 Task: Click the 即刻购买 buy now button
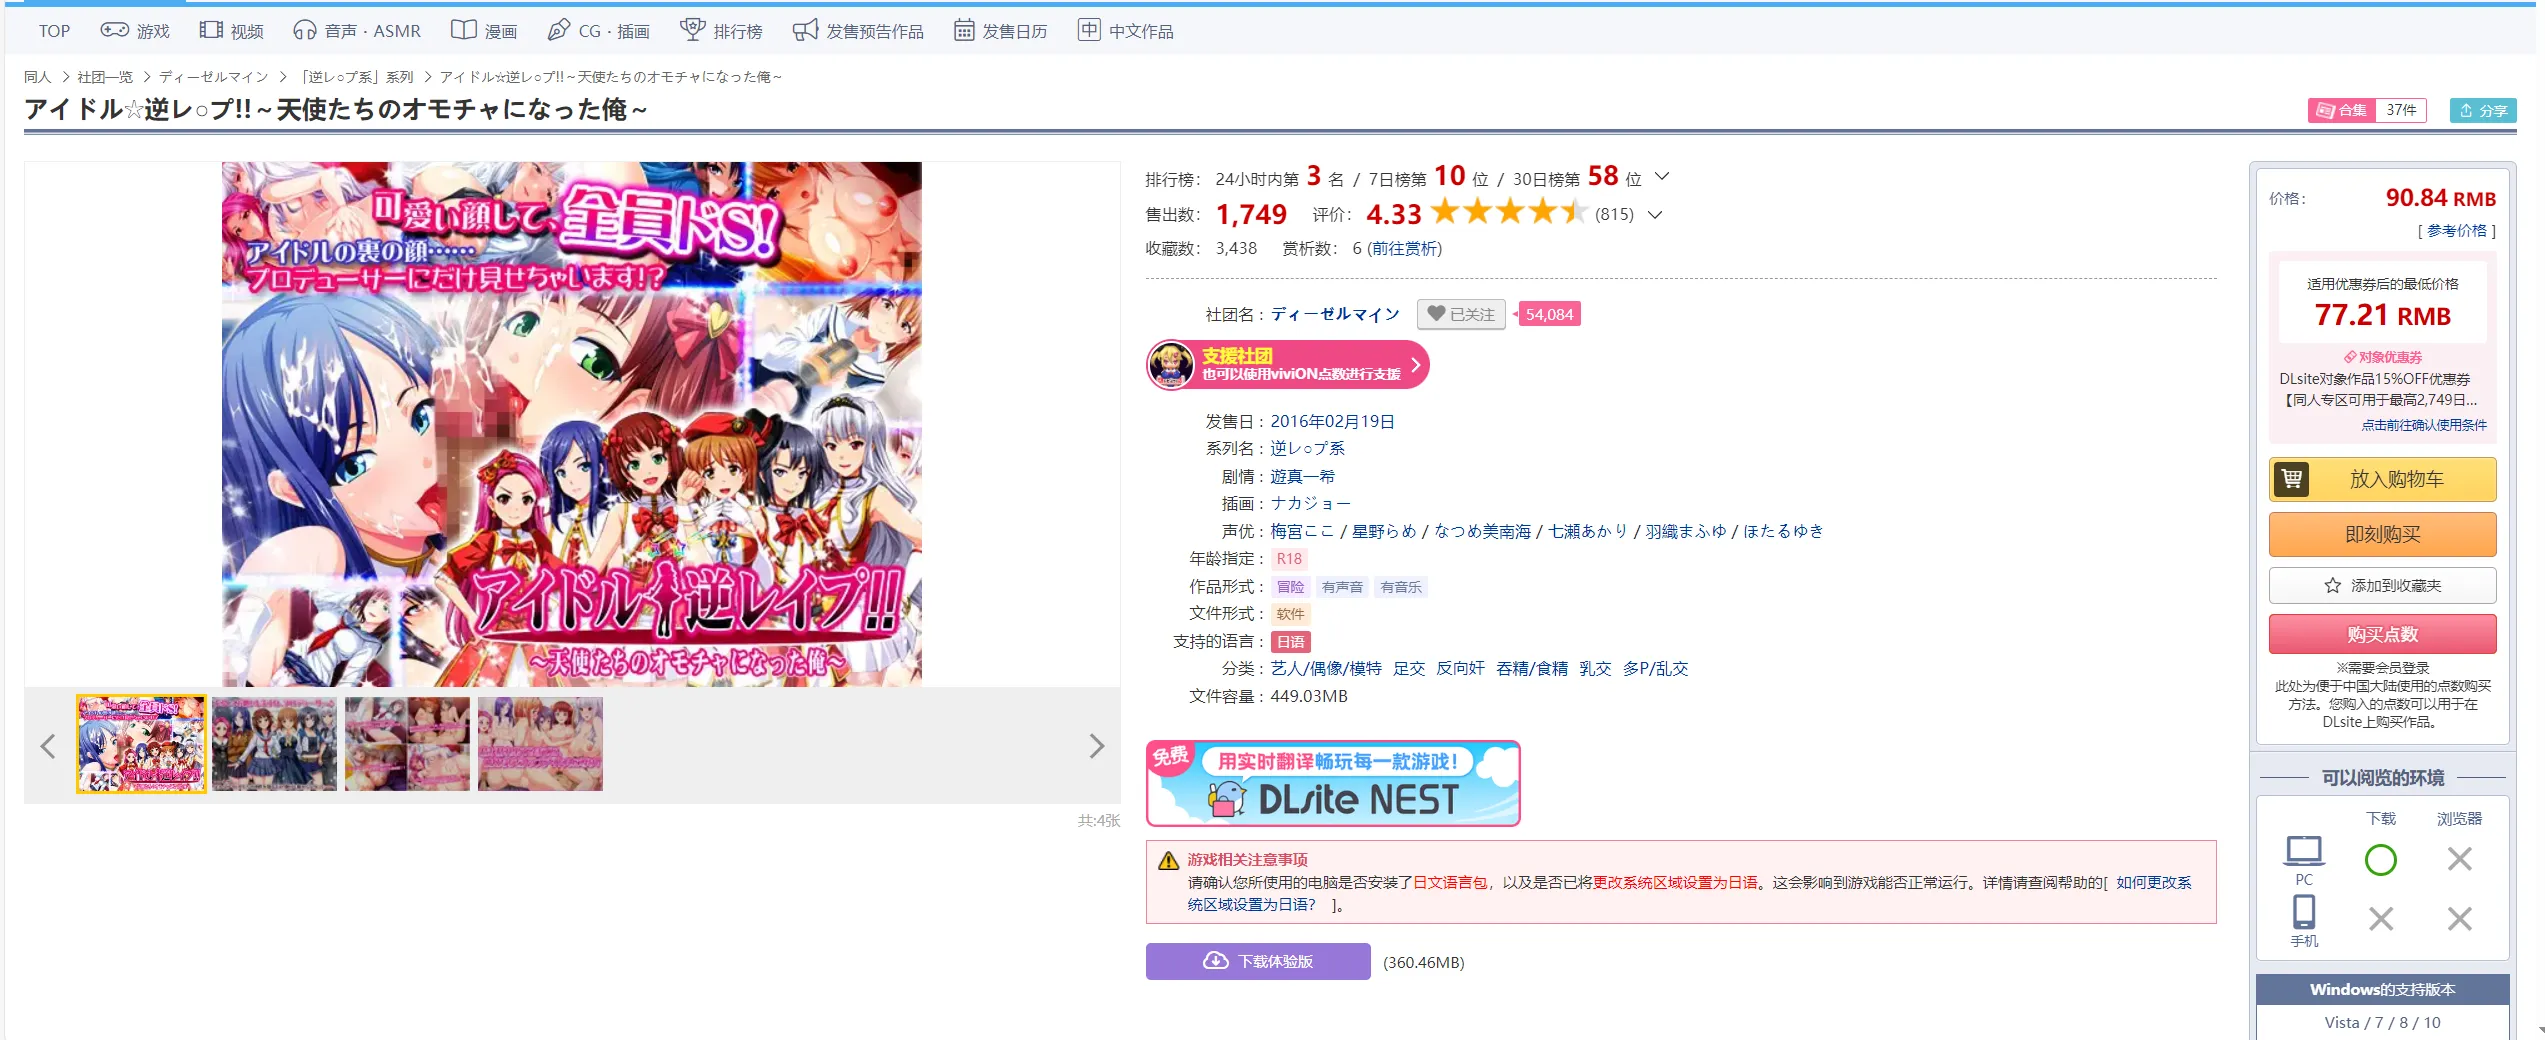pos(2382,534)
